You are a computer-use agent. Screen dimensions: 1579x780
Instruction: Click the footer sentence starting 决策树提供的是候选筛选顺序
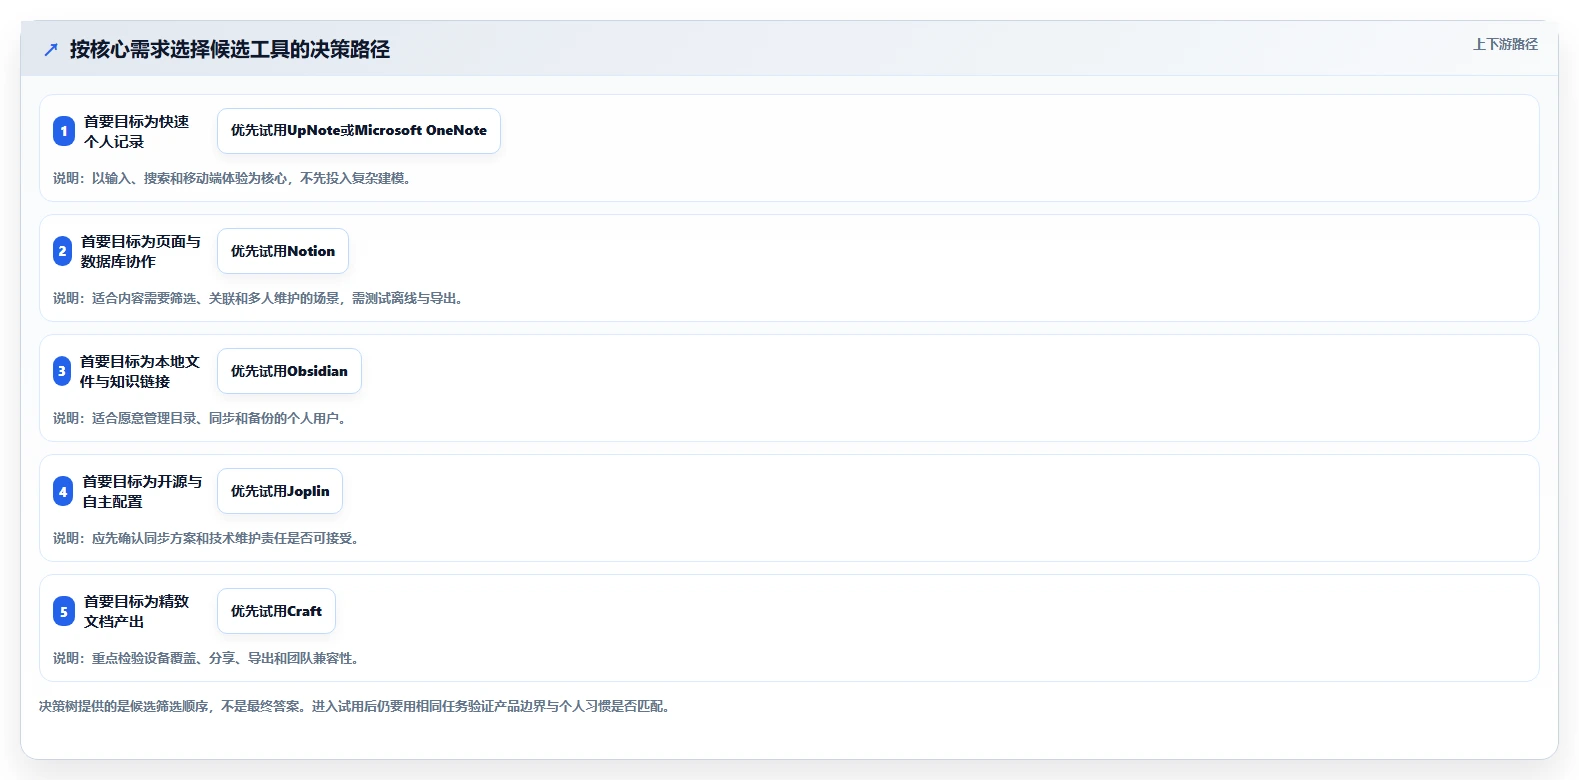coord(356,706)
